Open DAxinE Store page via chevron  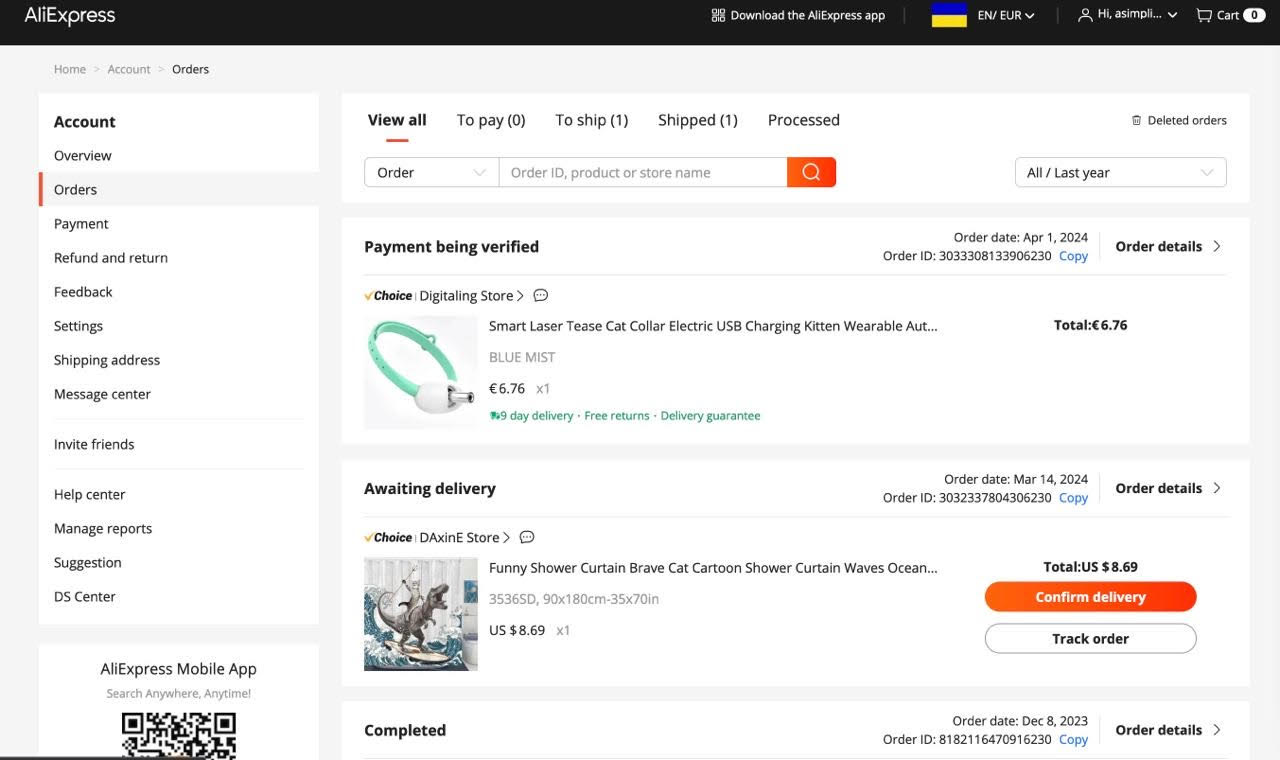(506, 538)
